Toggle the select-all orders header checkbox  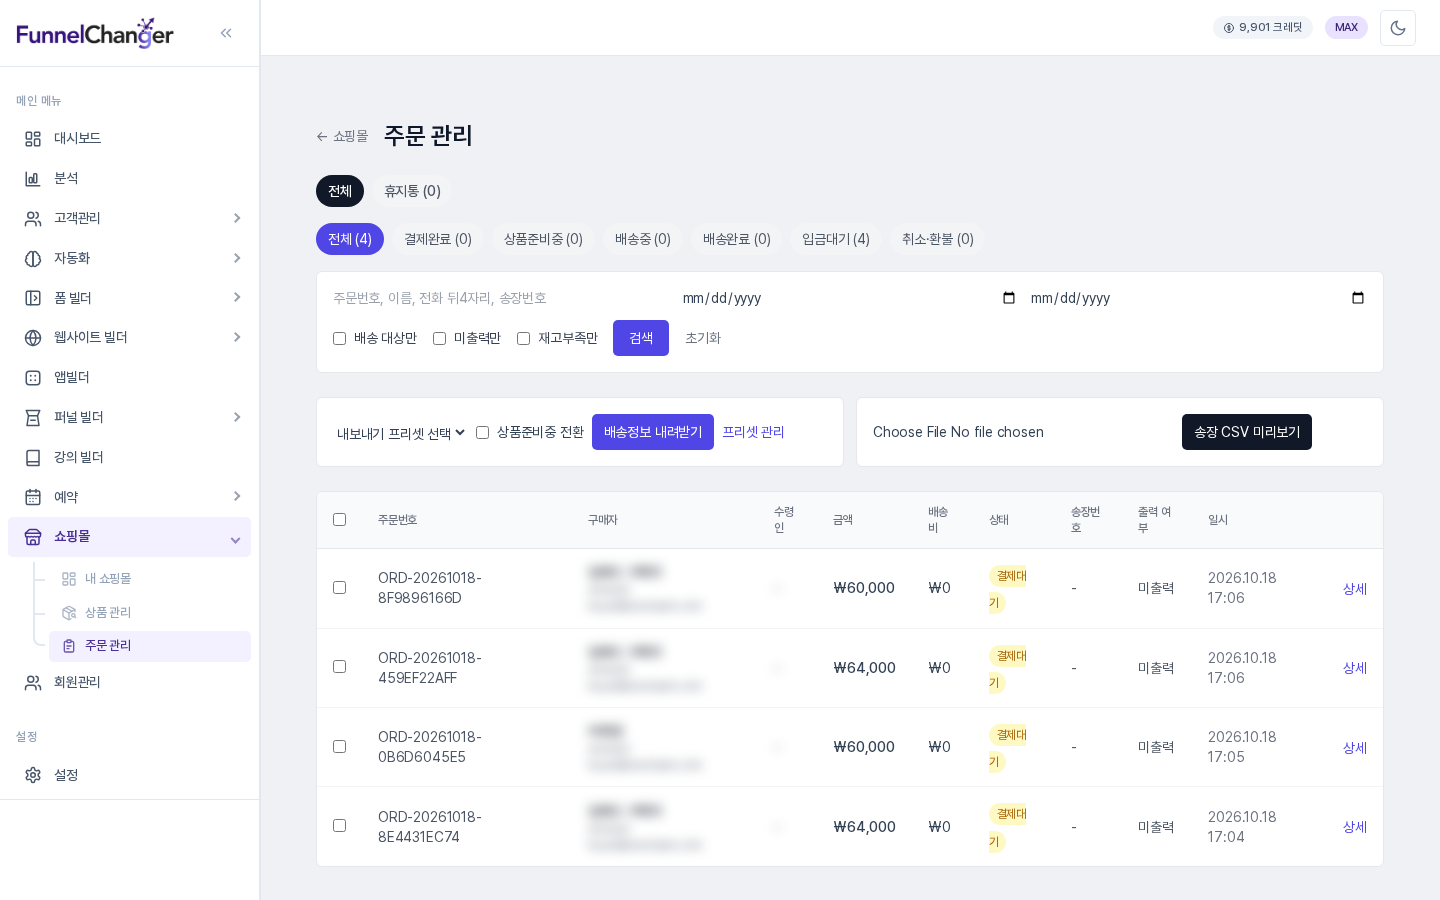(339, 520)
